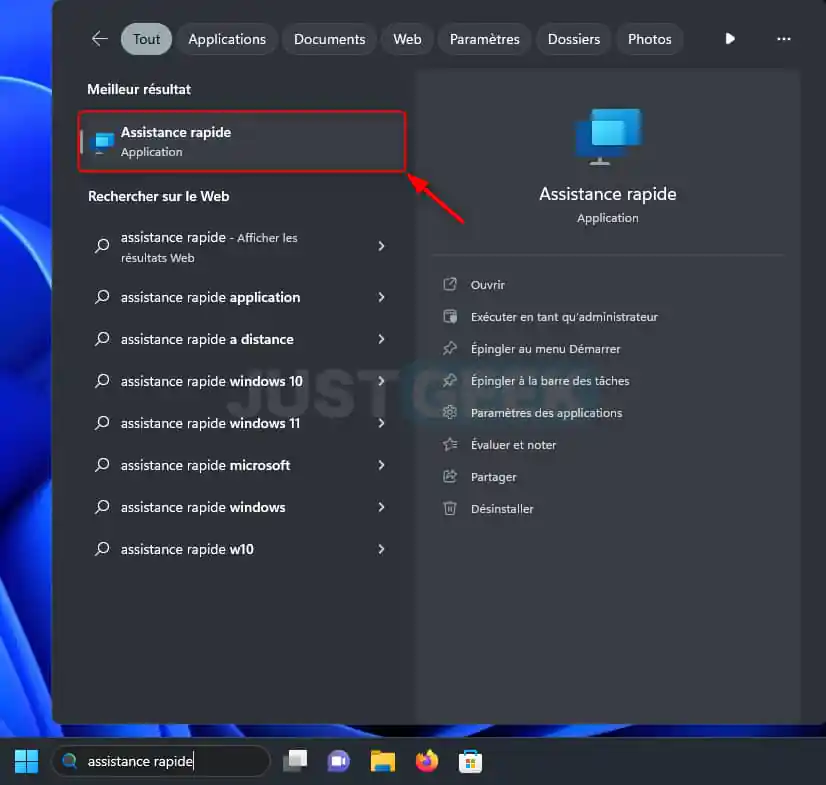Screen dimensions: 826x785
Task: Switch to the Web filter tab
Action: pos(407,39)
